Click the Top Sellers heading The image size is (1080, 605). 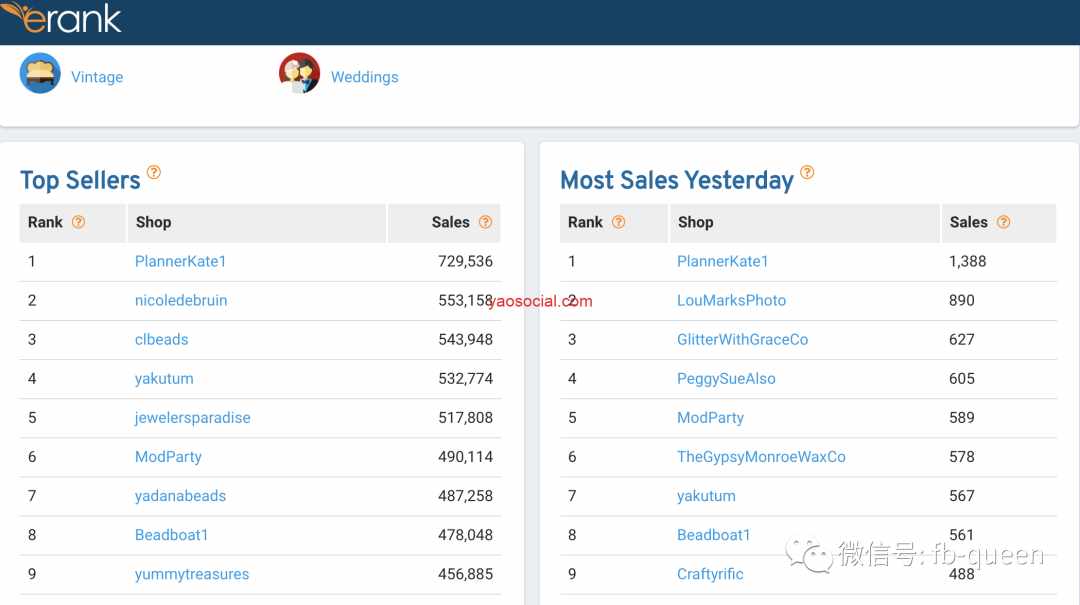[x=81, y=181]
